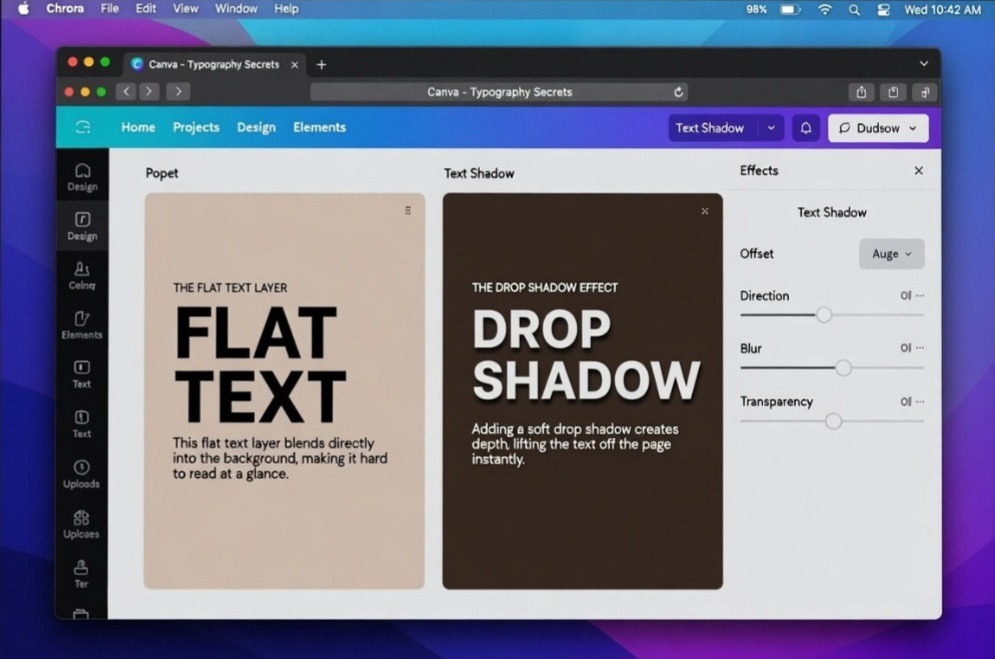
Task: Expand the Text Shadow dropdown arrow
Action: (x=771, y=128)
